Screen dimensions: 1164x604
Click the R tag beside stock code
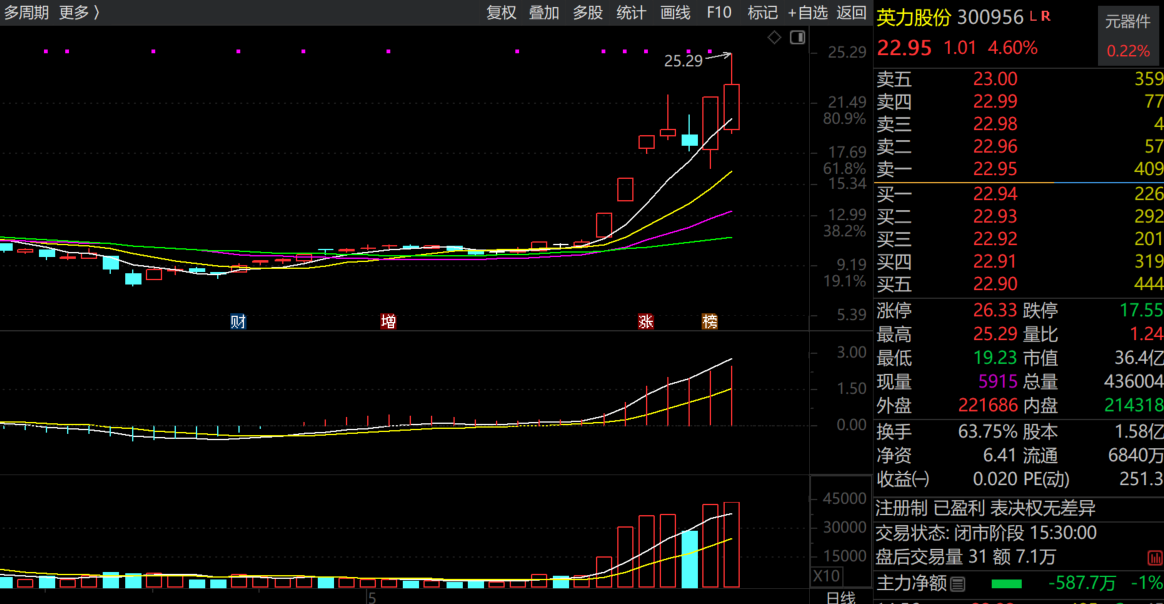1045,16
